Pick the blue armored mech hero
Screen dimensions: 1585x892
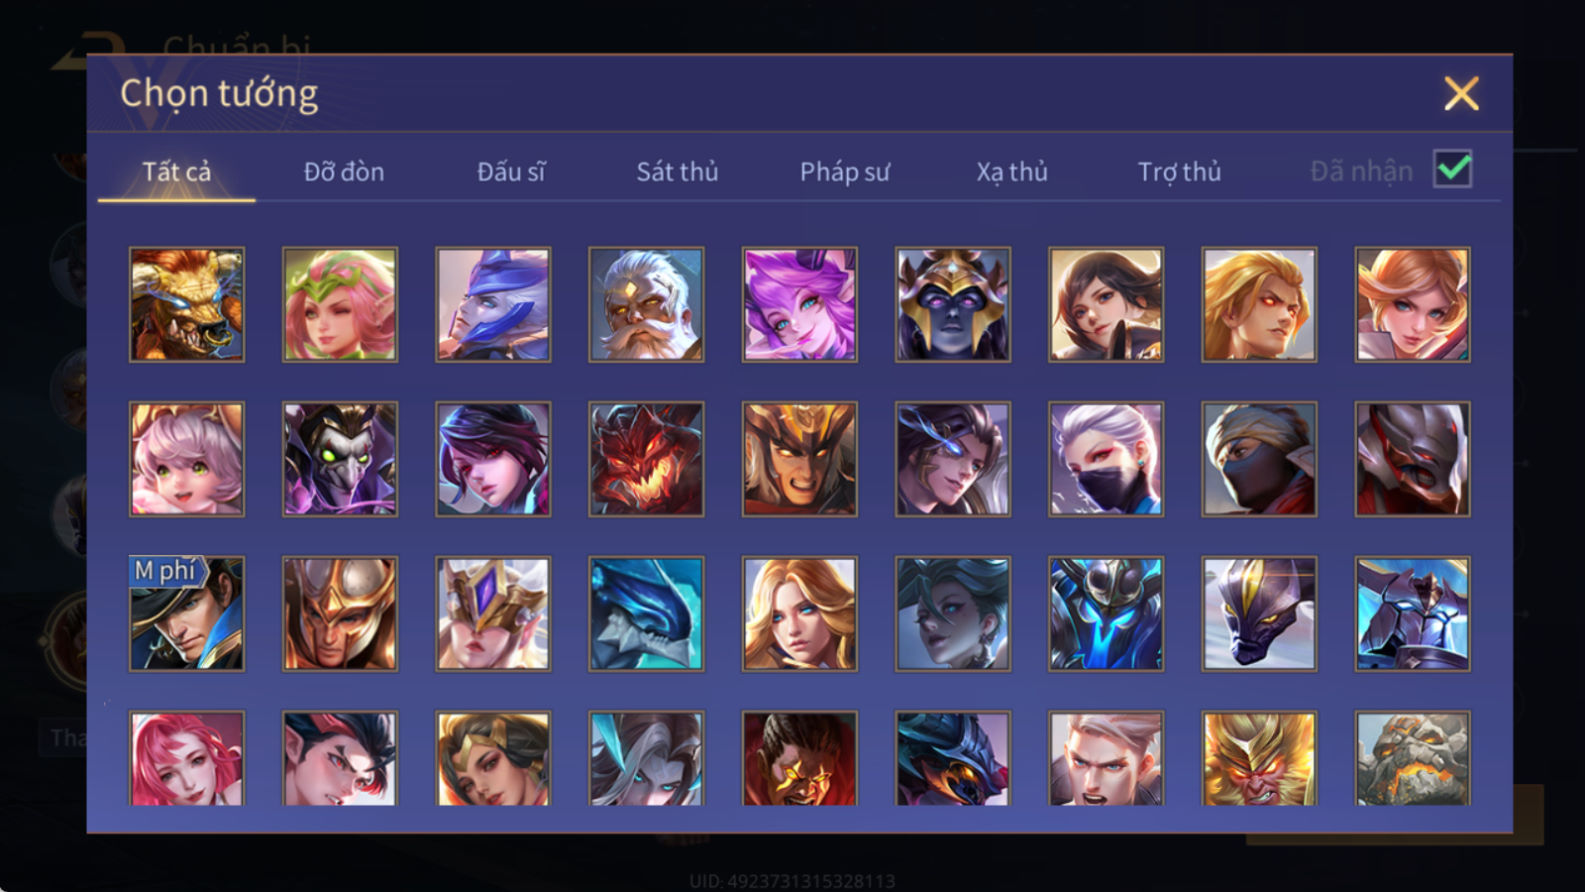coord(1412,614)
